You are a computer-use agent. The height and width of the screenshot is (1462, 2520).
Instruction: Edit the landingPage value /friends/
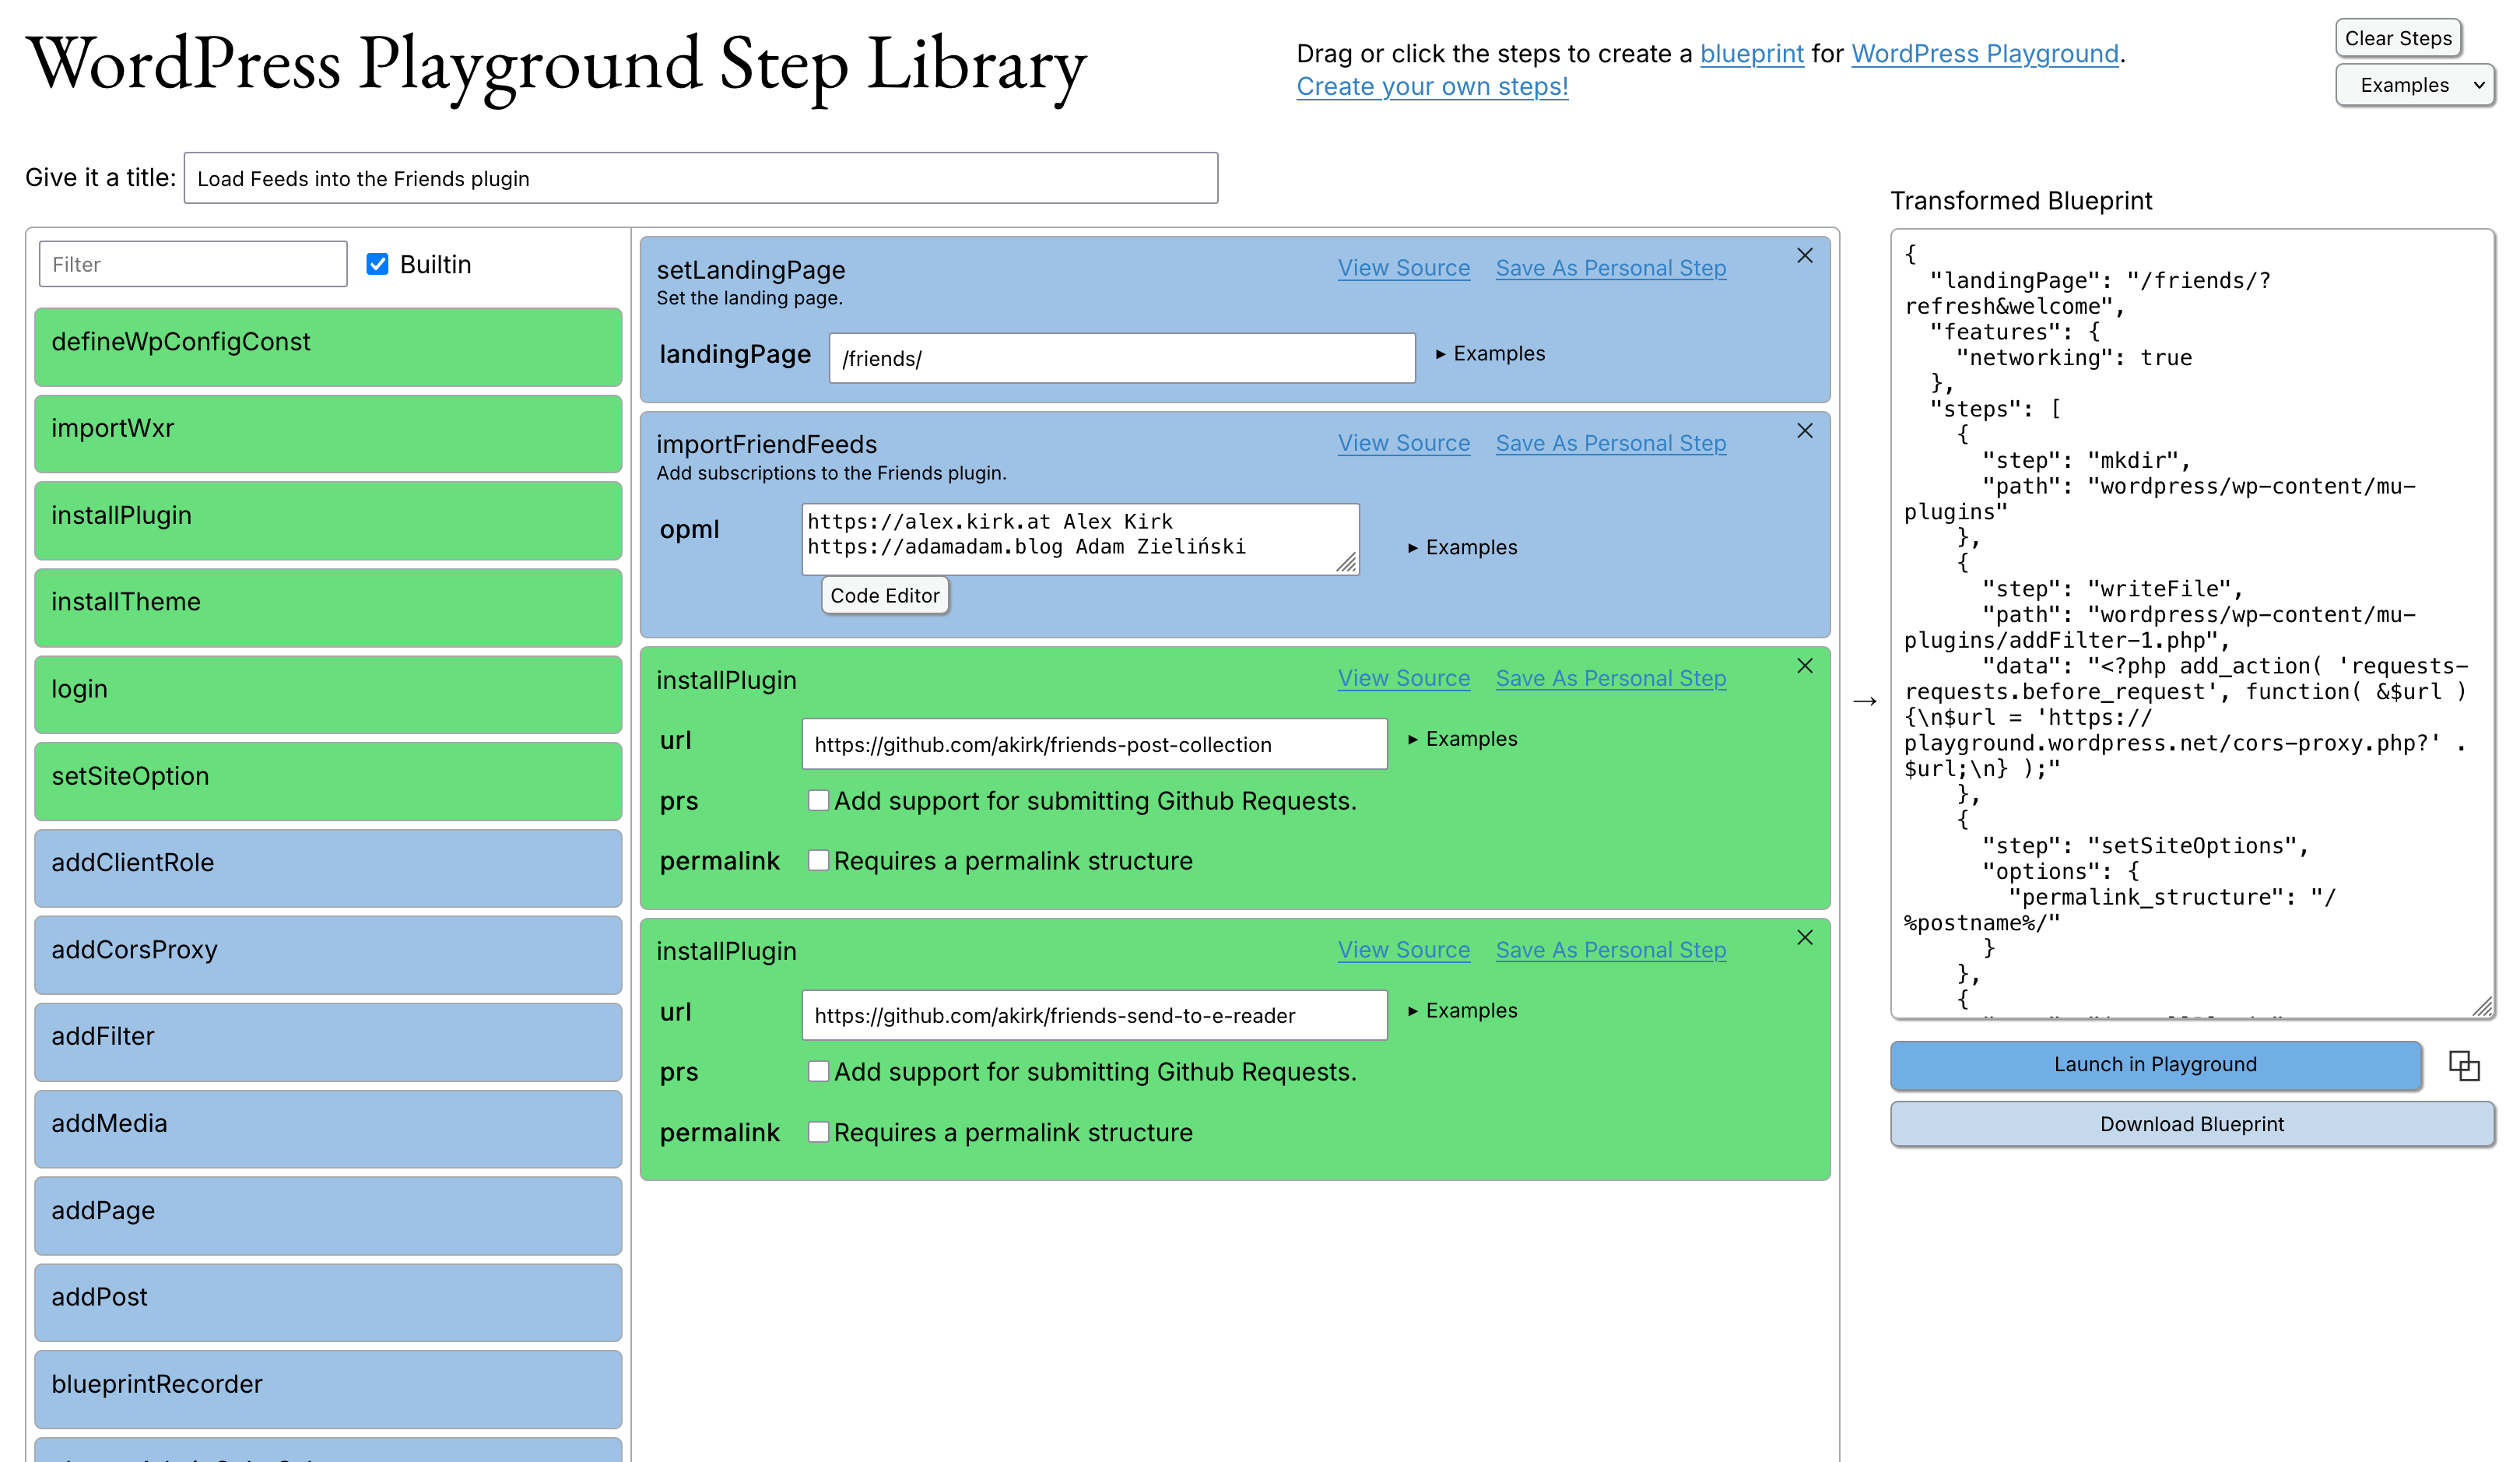pos(1122,358)
